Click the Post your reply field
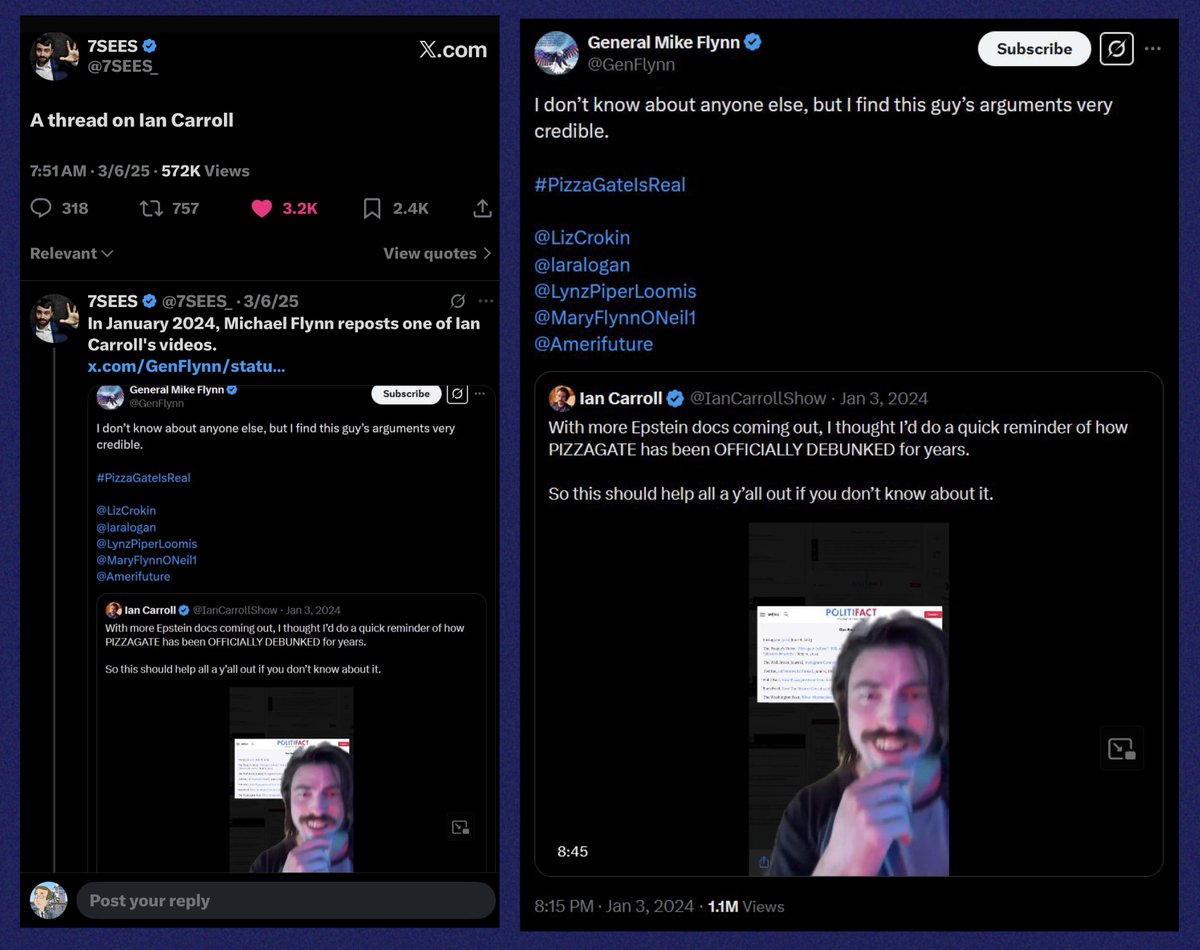The image size is (1200, 950). 285,900
